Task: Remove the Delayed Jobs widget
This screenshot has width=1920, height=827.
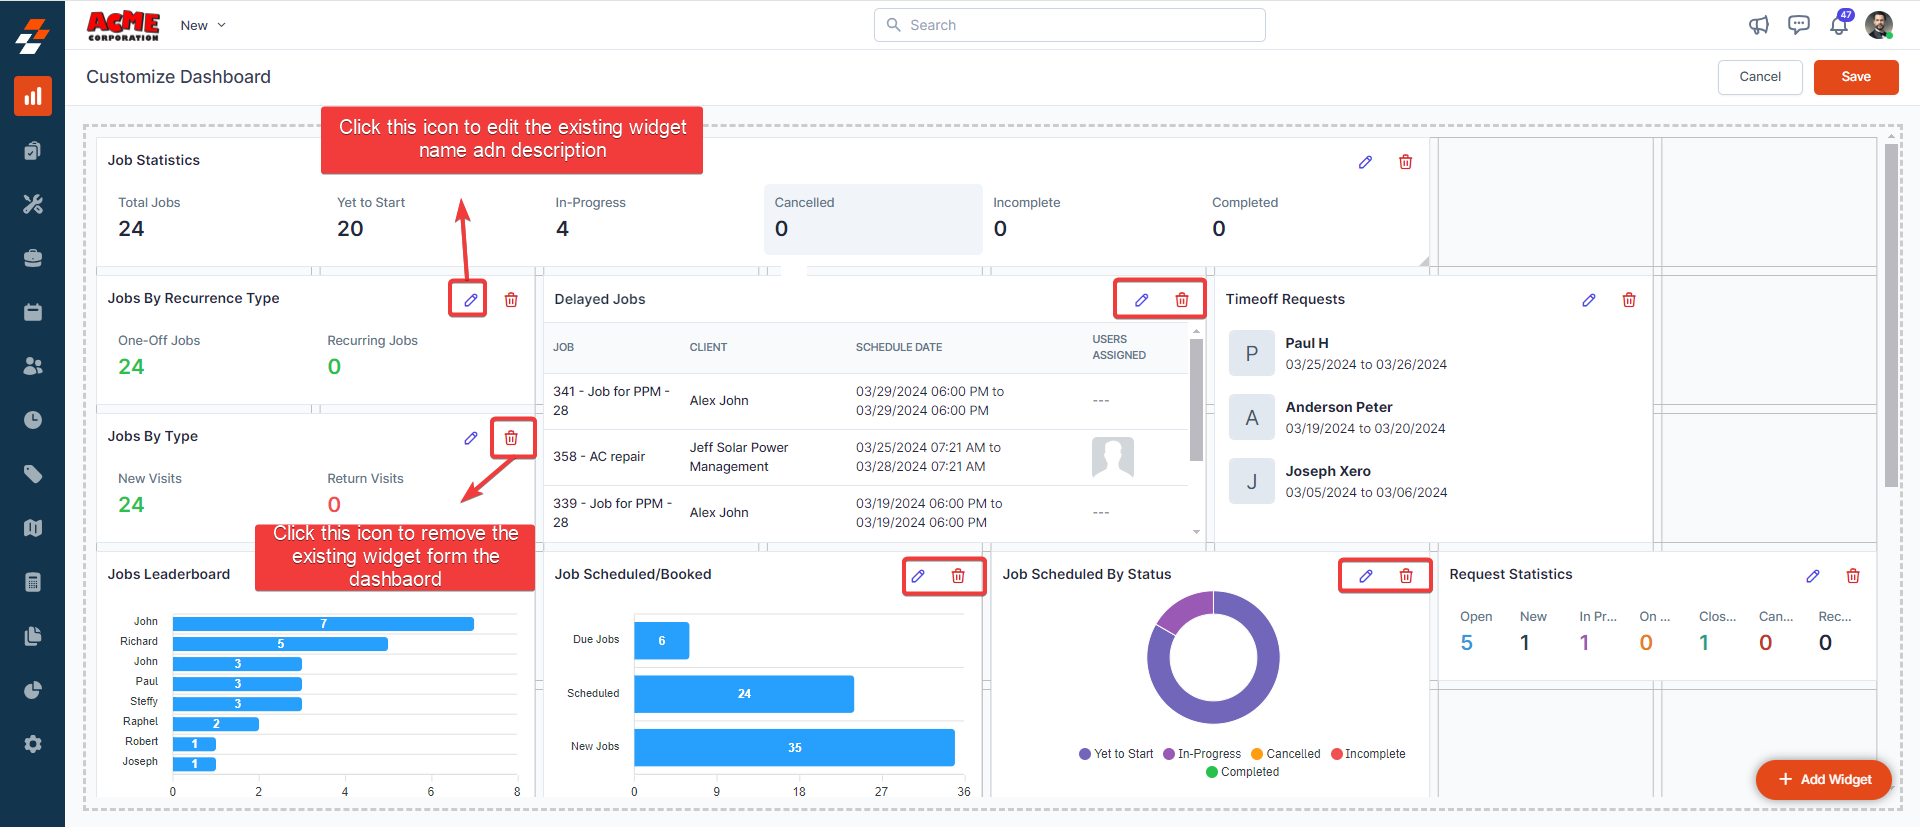Action: [1181, 300]
